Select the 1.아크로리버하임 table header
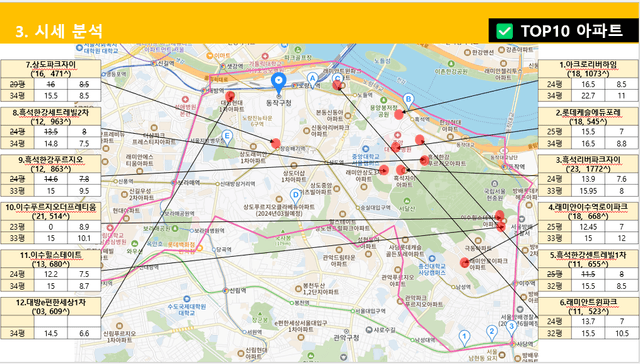The image size is (640, 364). click(588, 69)
